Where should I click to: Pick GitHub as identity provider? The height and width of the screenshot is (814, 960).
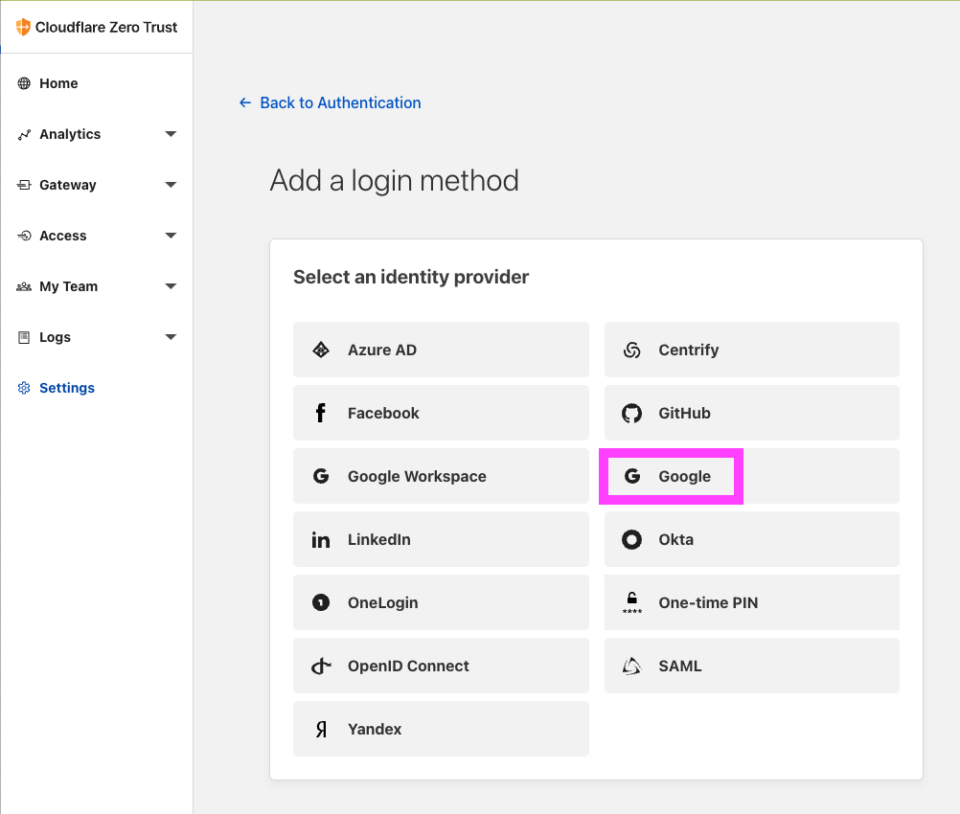coord(752,413)
